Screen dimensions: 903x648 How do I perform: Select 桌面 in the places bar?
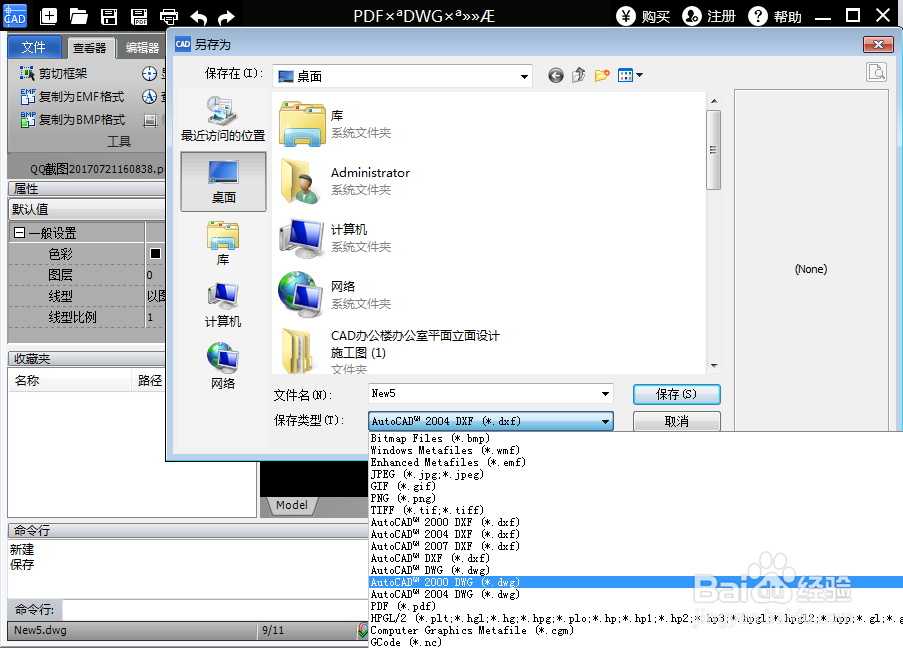(x=223, y=182)
